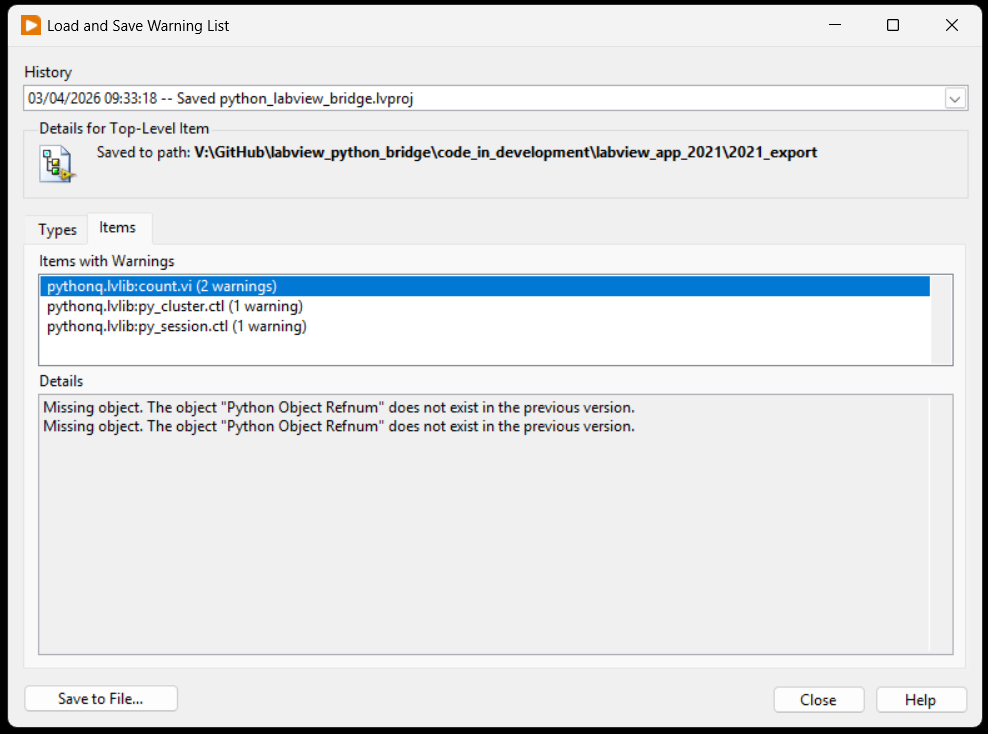The image size is (988, 734).
Task: Click the first Missing object warning line
Action: tap(339, 408)
